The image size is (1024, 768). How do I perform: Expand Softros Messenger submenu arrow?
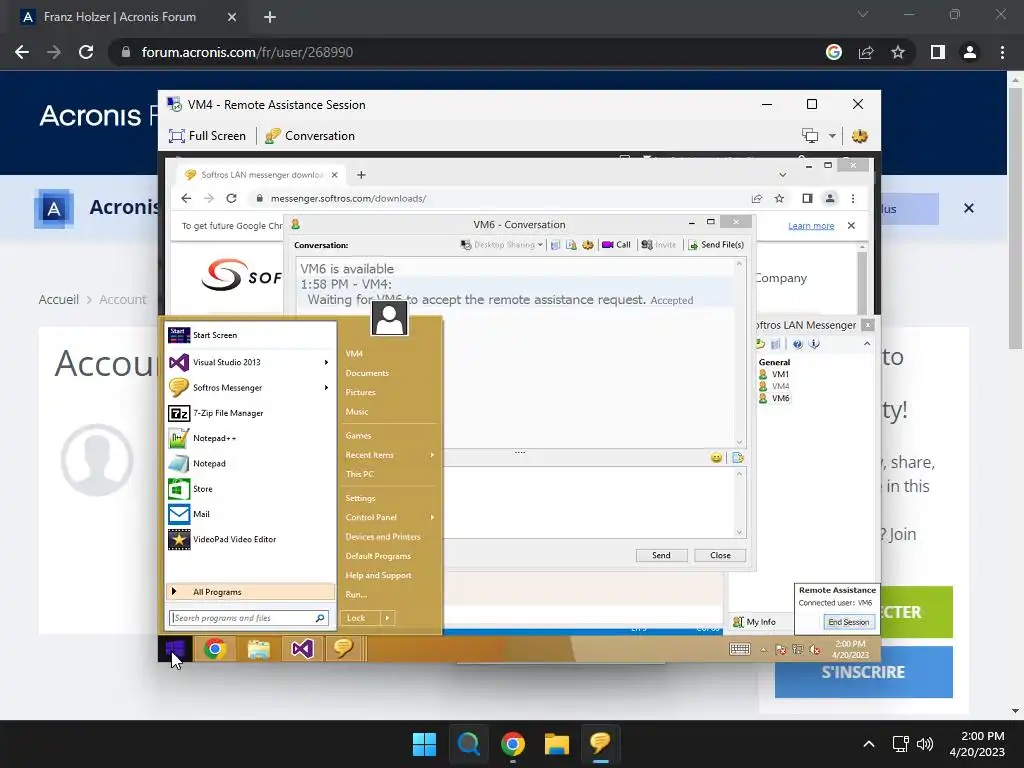click(326, 387)
